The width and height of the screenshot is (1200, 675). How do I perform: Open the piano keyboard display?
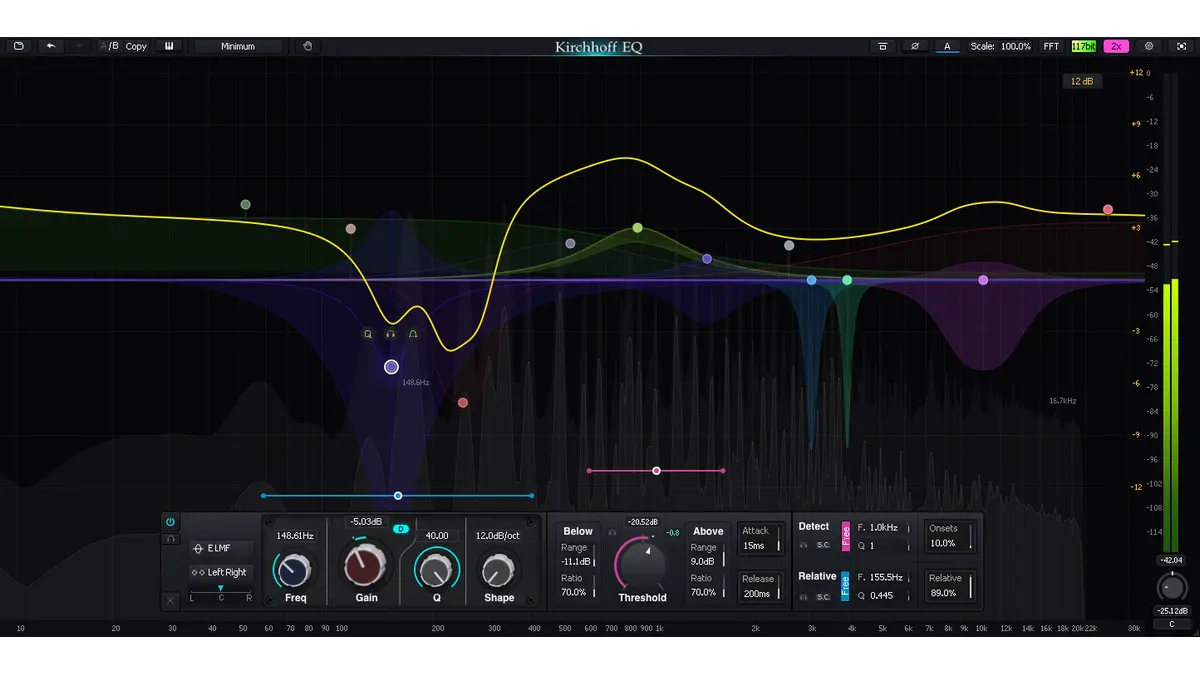click(169, 46)
